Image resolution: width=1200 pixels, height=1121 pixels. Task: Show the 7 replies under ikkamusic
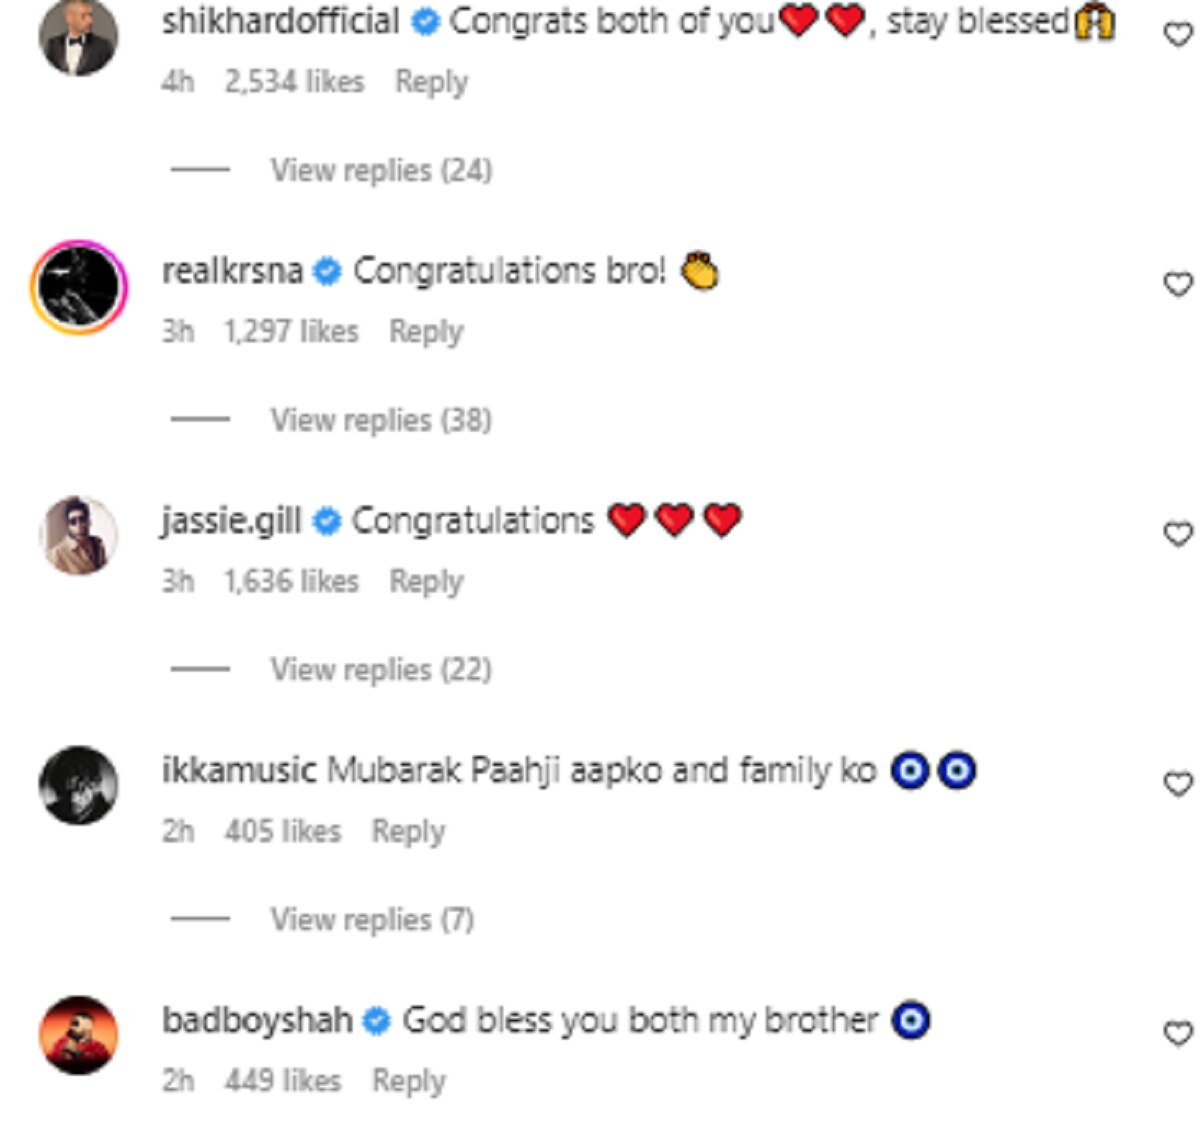click(x=371, y=919)
